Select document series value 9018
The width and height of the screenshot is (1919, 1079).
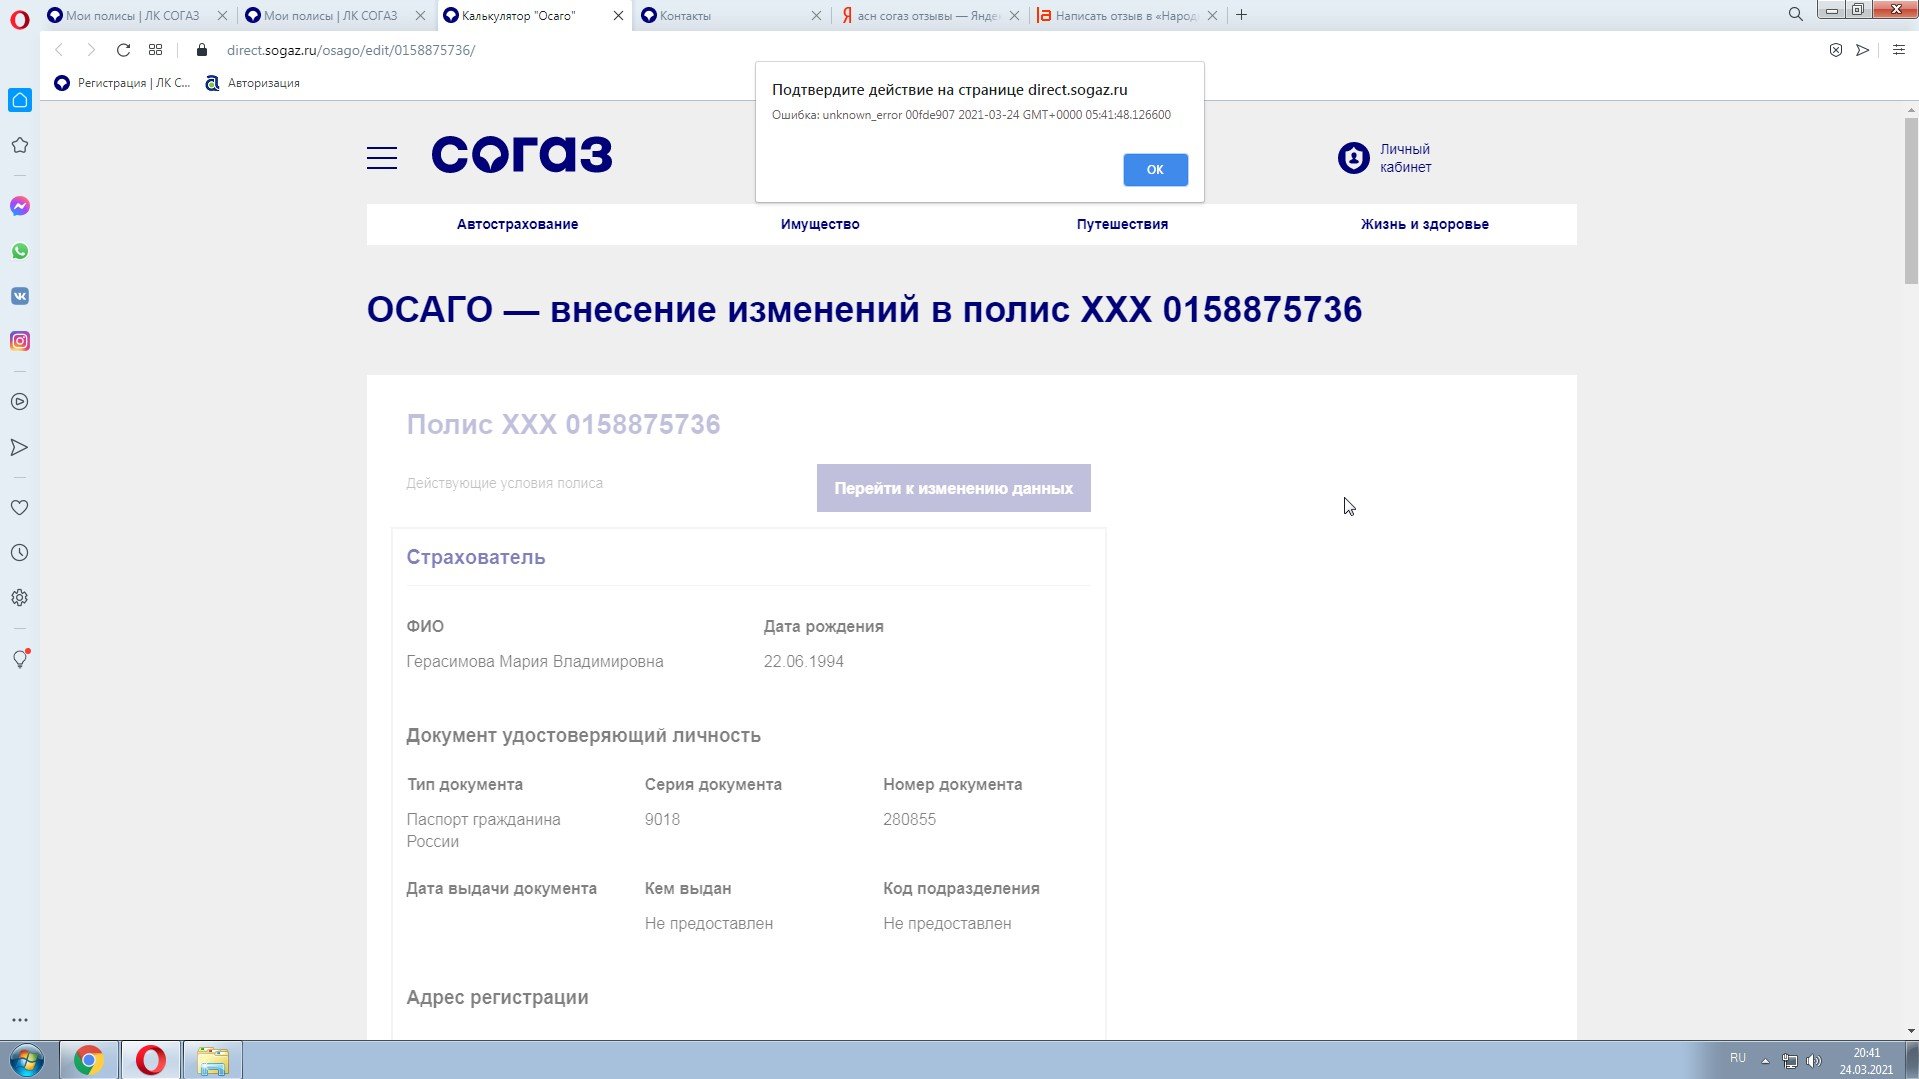[x=662, y=820]
